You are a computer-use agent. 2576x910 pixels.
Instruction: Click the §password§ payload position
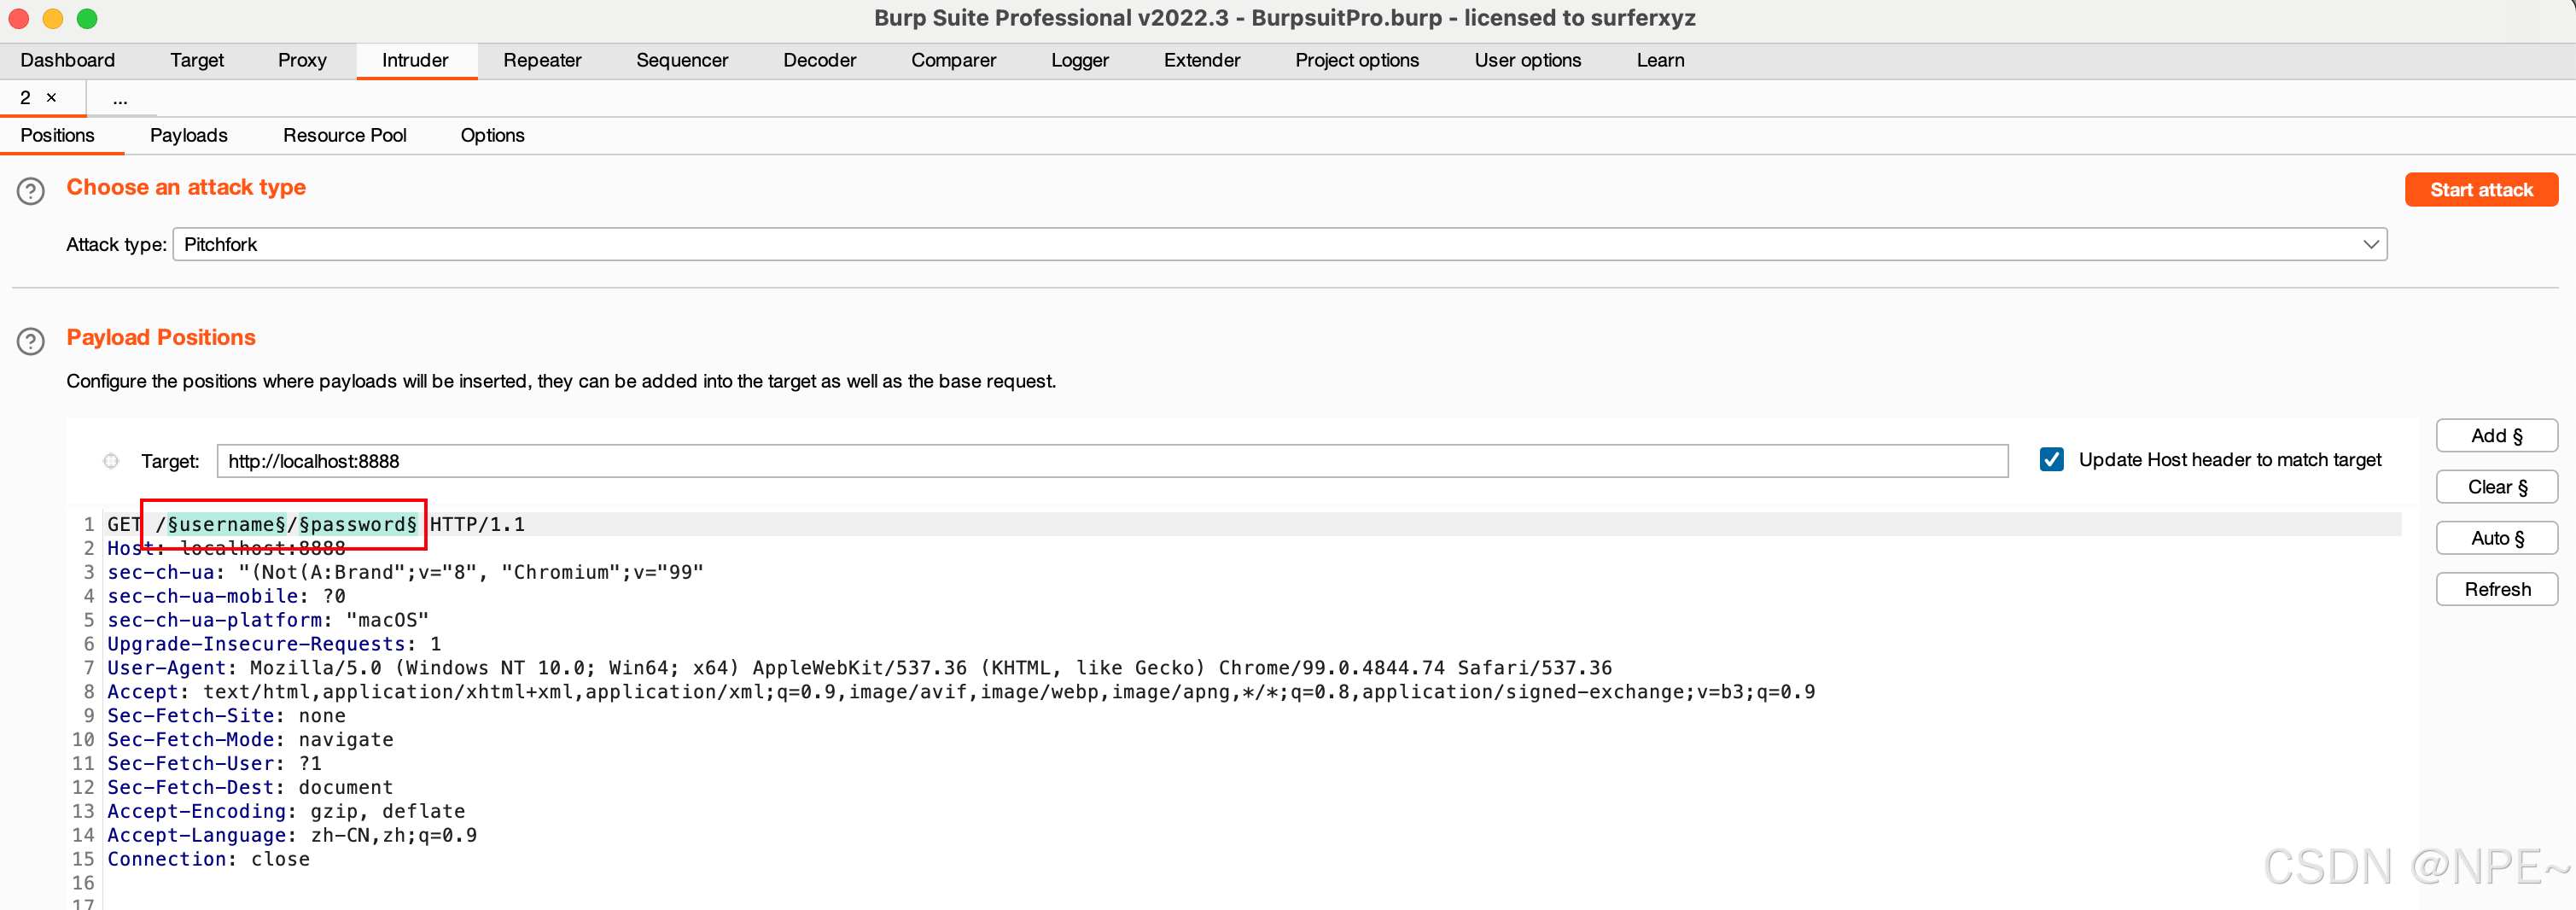pyautogui.click(x=358, y=524)
